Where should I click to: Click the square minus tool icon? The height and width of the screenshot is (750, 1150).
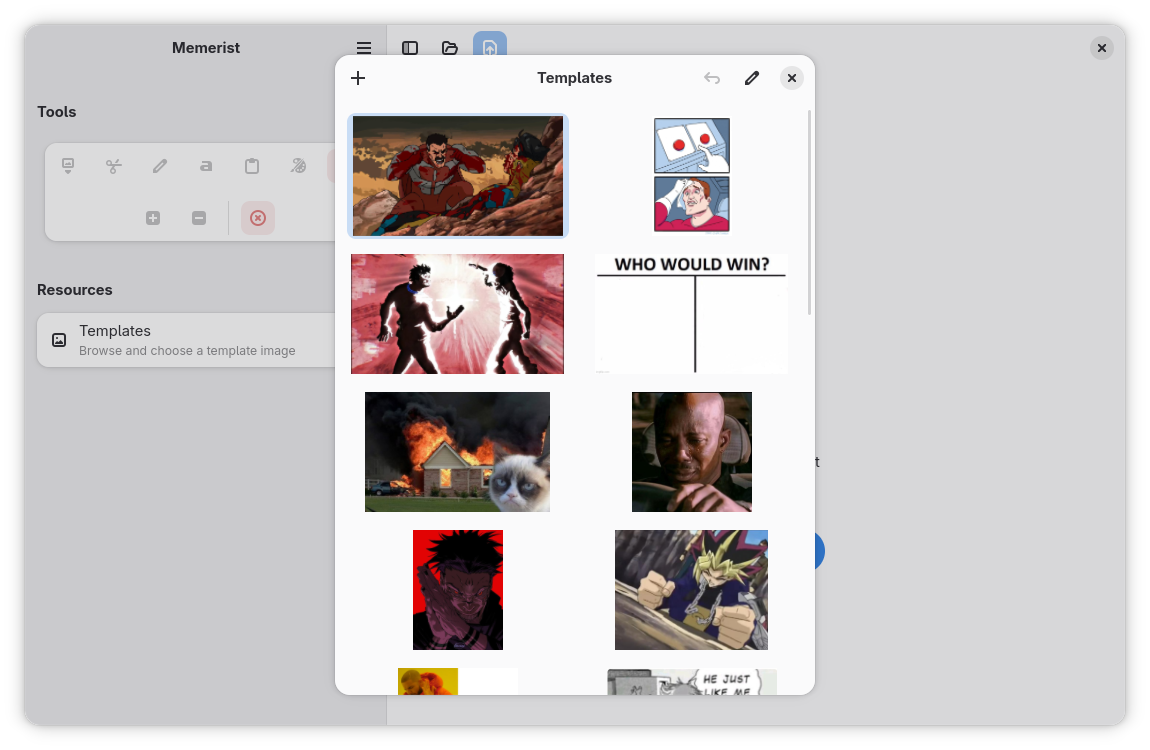(199, 218)
